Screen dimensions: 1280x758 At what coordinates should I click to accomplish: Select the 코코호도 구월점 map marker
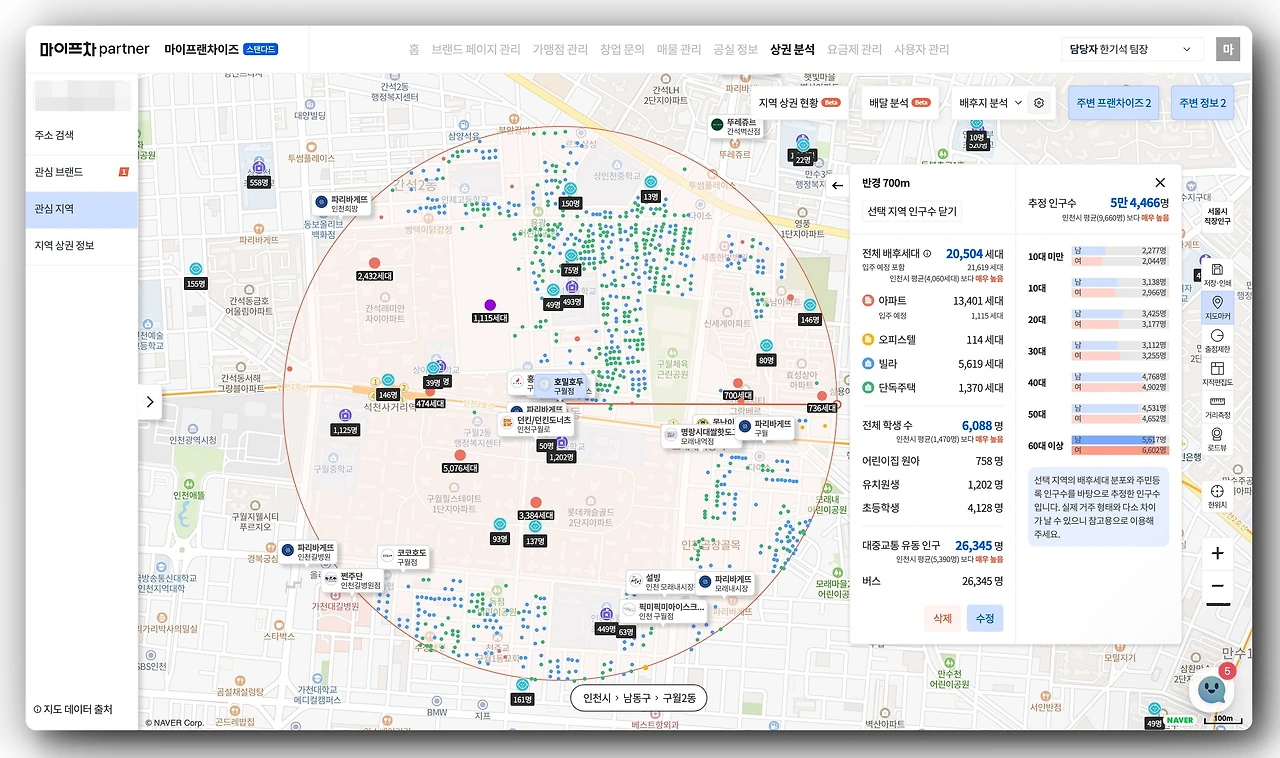pos(405,557)
